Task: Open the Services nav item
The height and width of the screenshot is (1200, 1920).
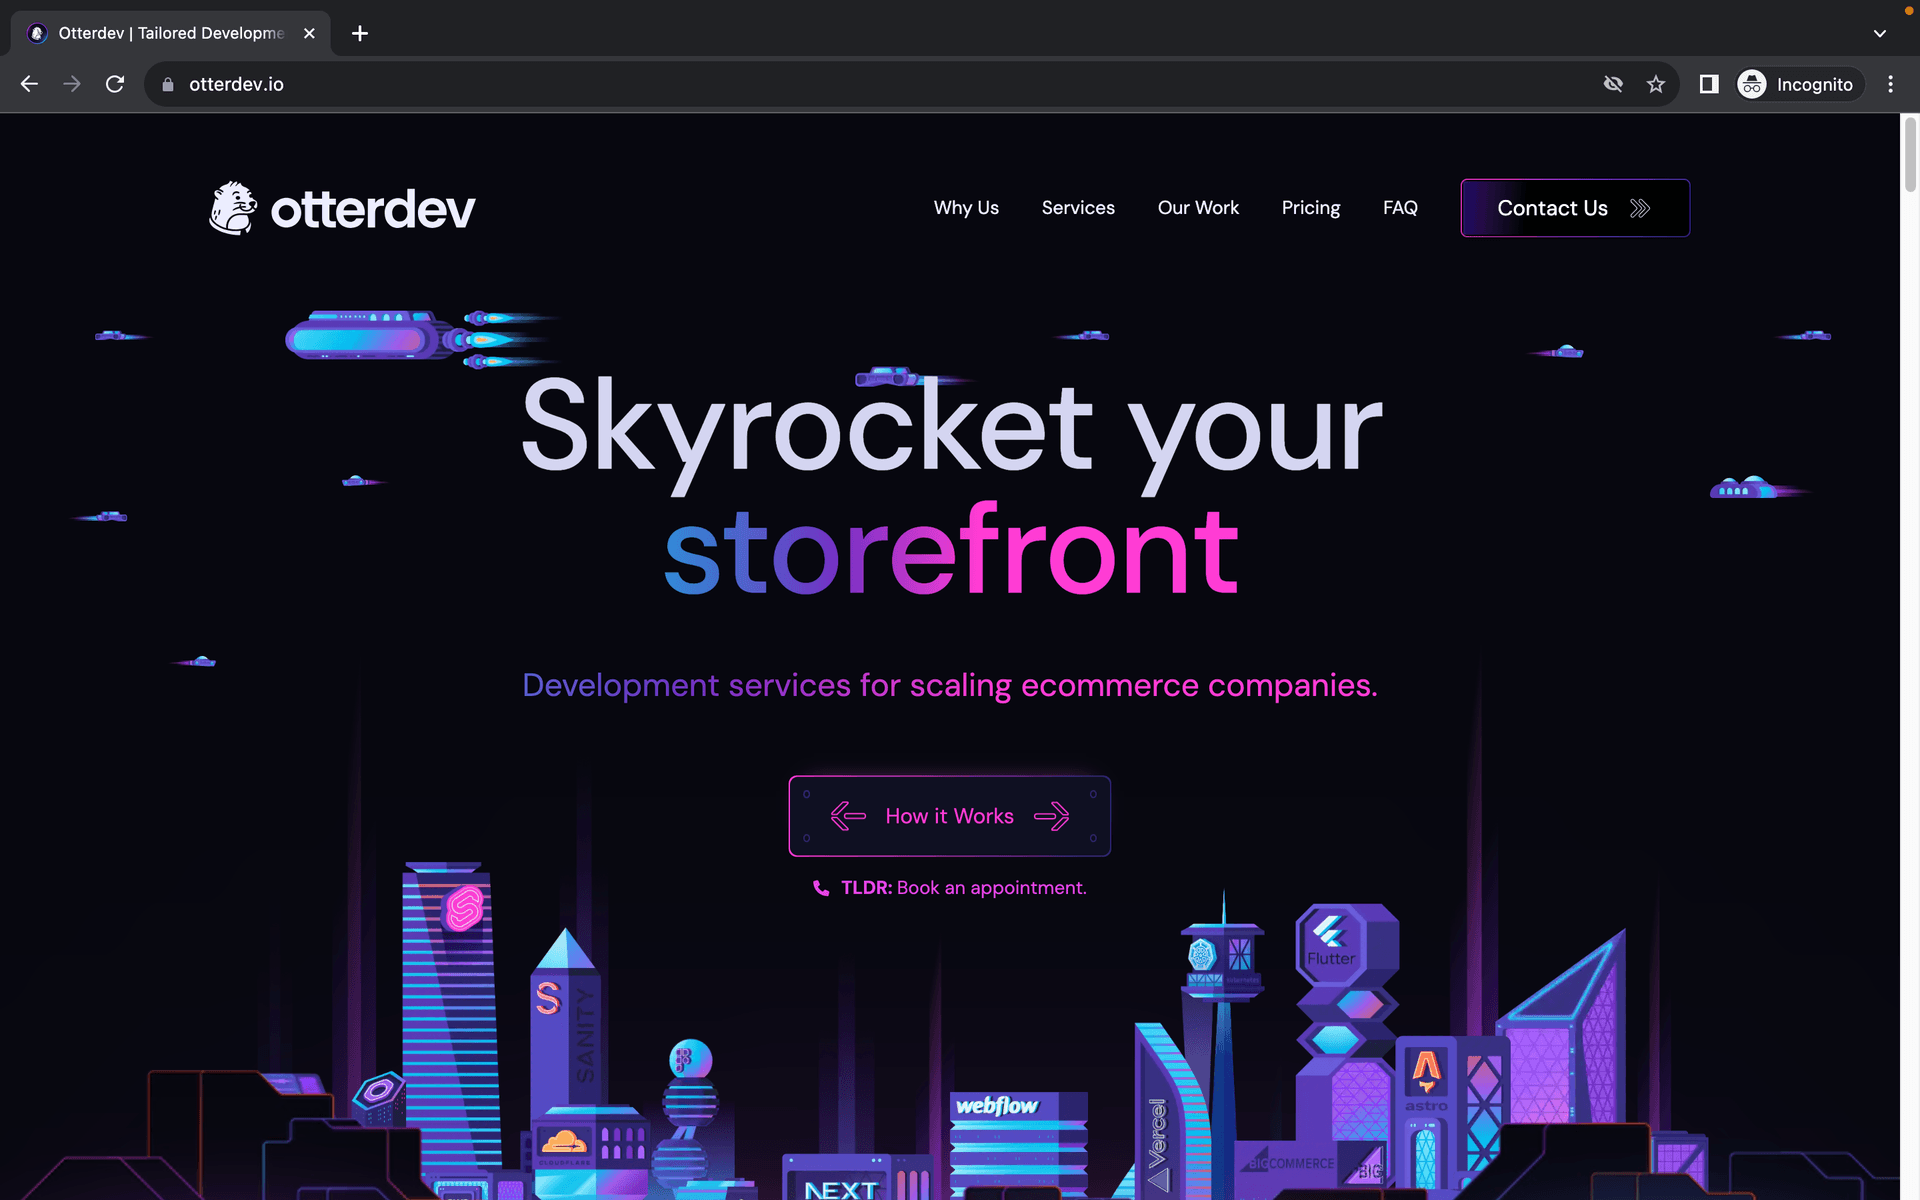Action: click(x=1078, y=208)
